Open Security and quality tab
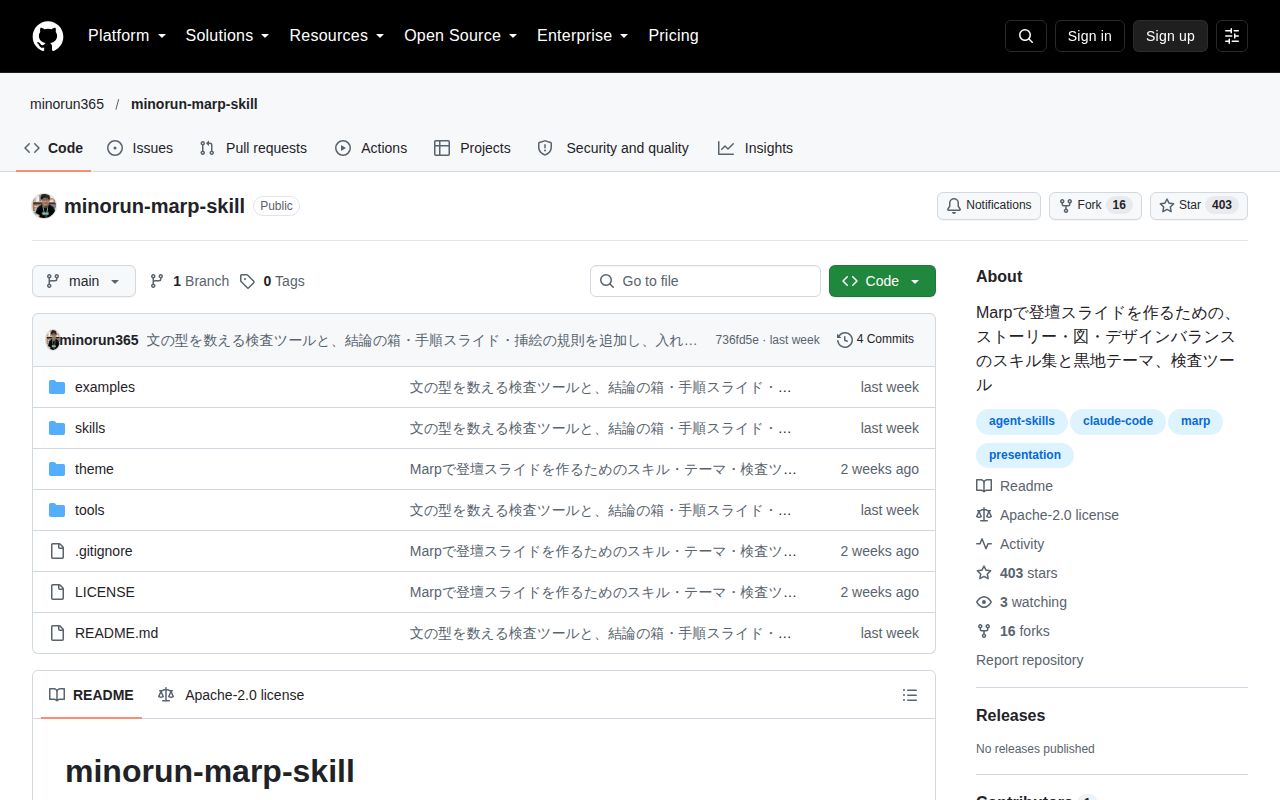Screen dimensions: 1280x800 [x=613, y=148]
